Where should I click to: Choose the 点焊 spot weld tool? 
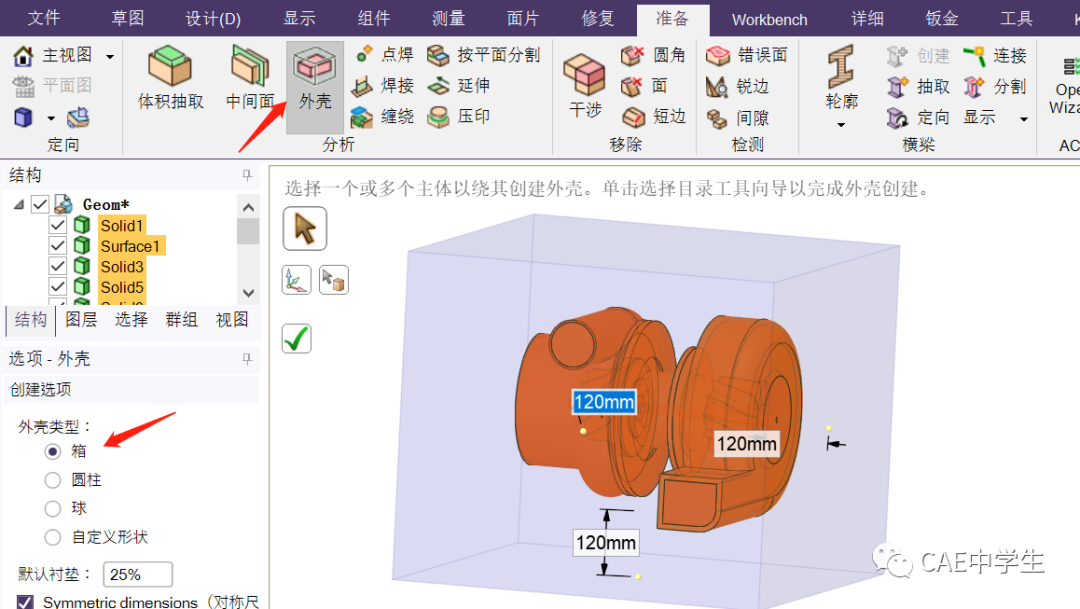[385, 54]
